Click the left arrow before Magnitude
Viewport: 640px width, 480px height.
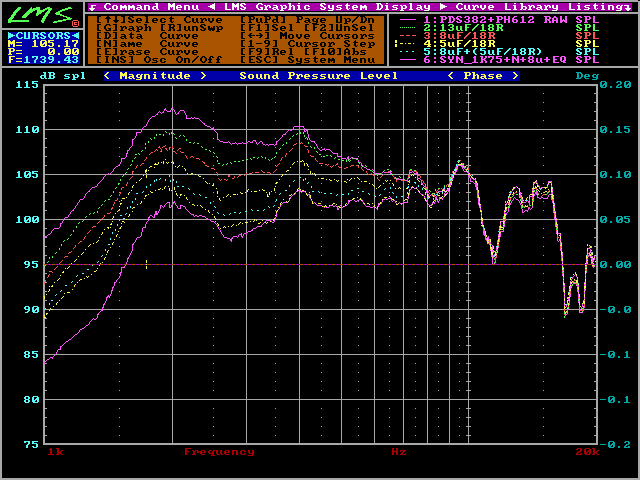[x=107, y=76]
